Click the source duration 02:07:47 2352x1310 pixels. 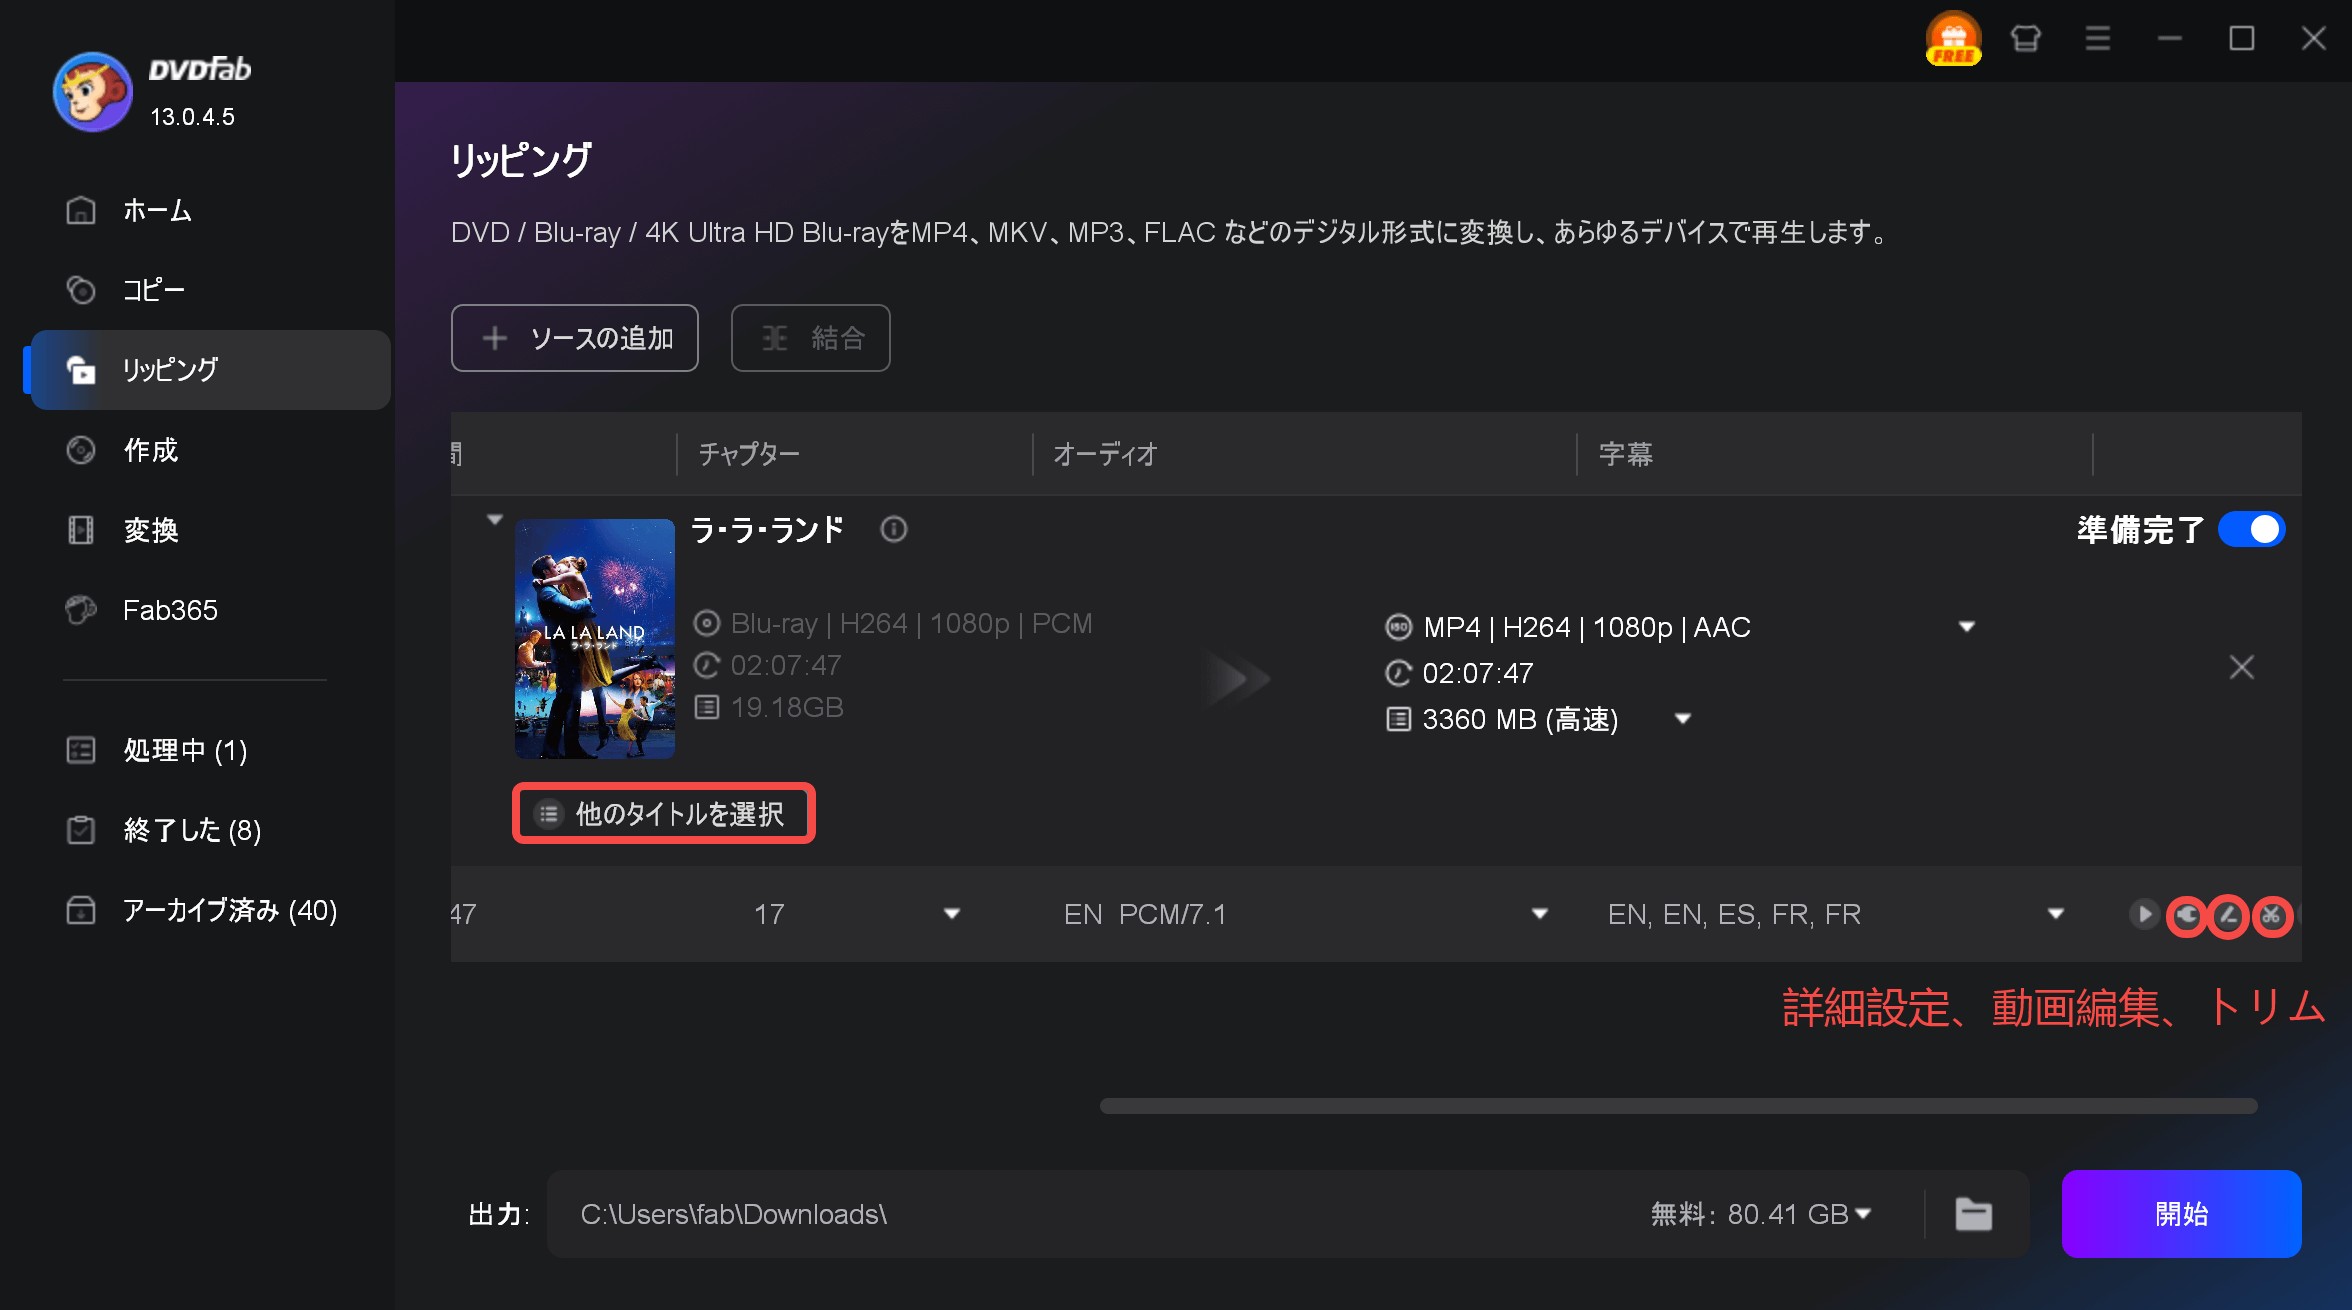point(786,665)
